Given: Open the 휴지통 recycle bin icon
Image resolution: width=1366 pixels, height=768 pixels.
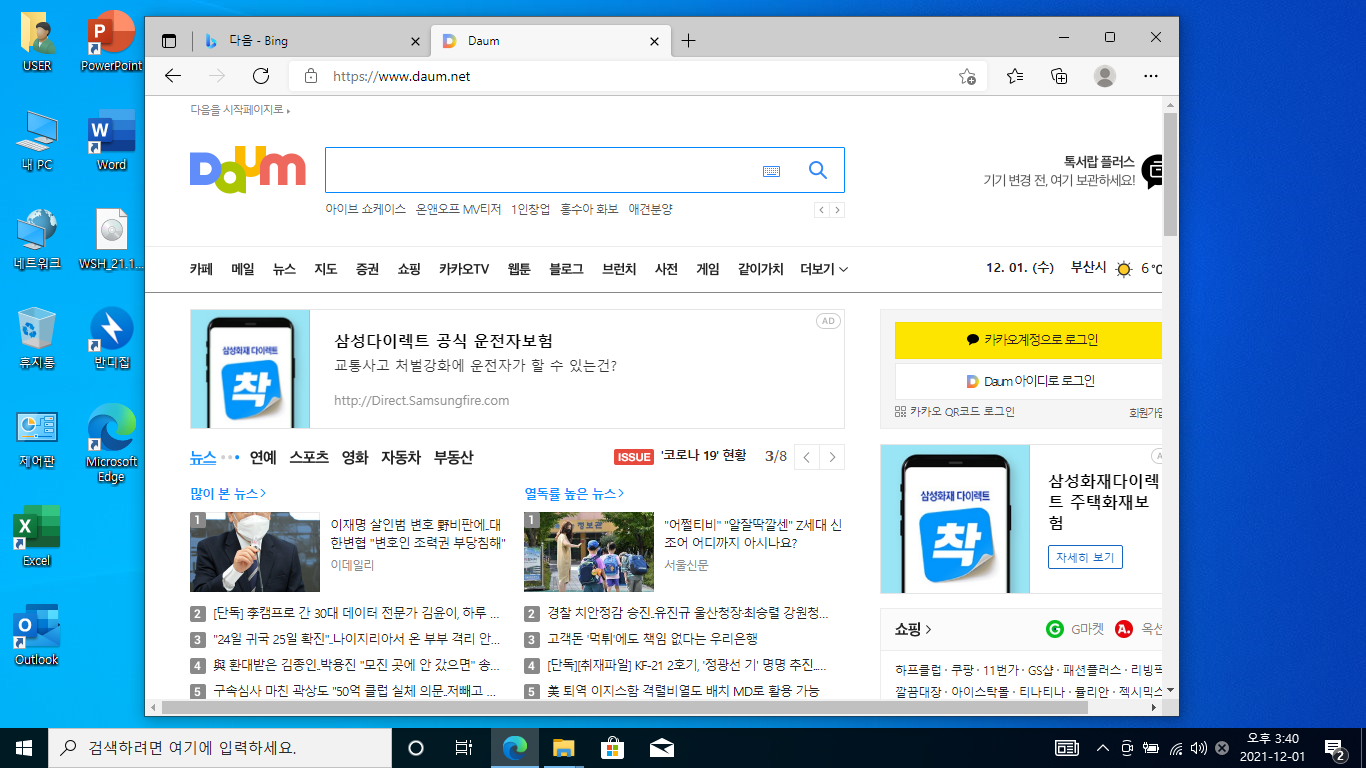Looking at the screenshot, I should click(37, 338).
